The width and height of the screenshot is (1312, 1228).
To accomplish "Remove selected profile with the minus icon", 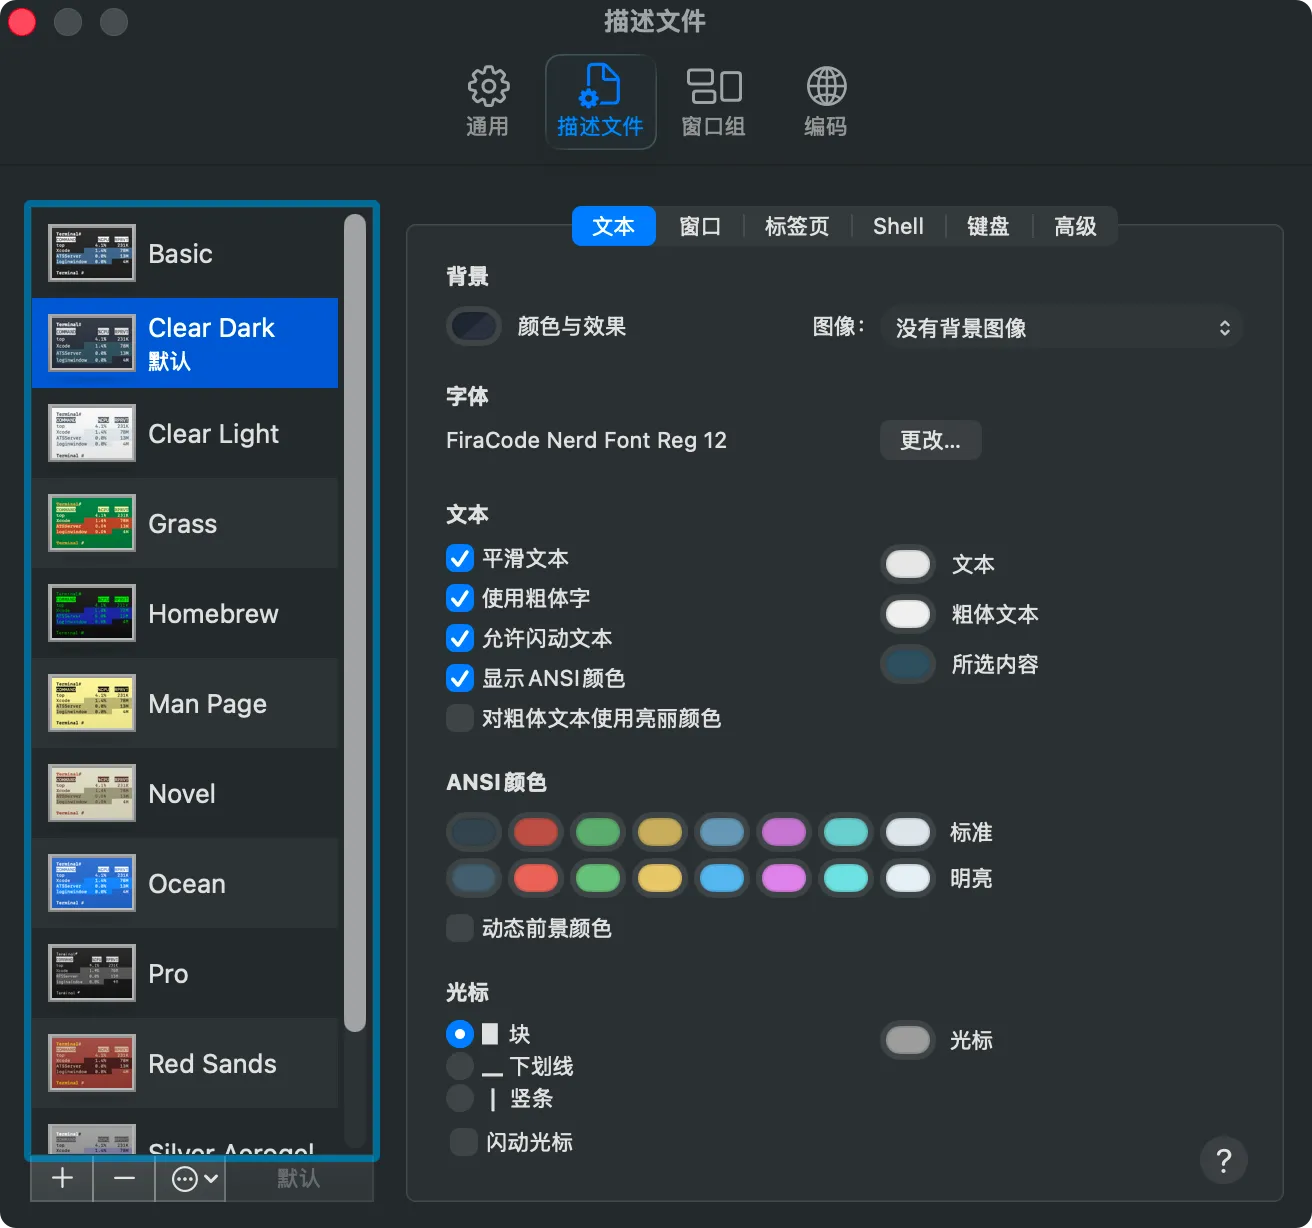I will click(123, 1179).
